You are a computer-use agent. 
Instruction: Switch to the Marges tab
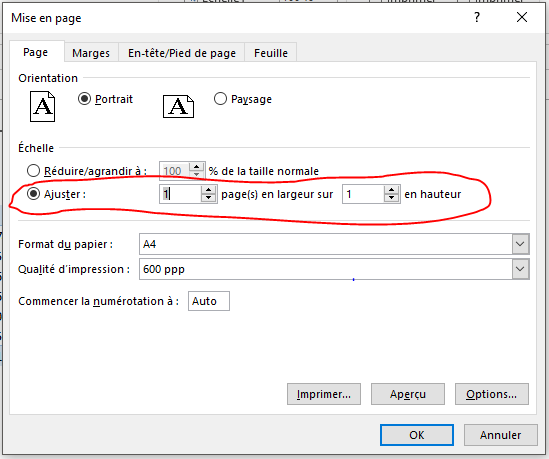91,53
